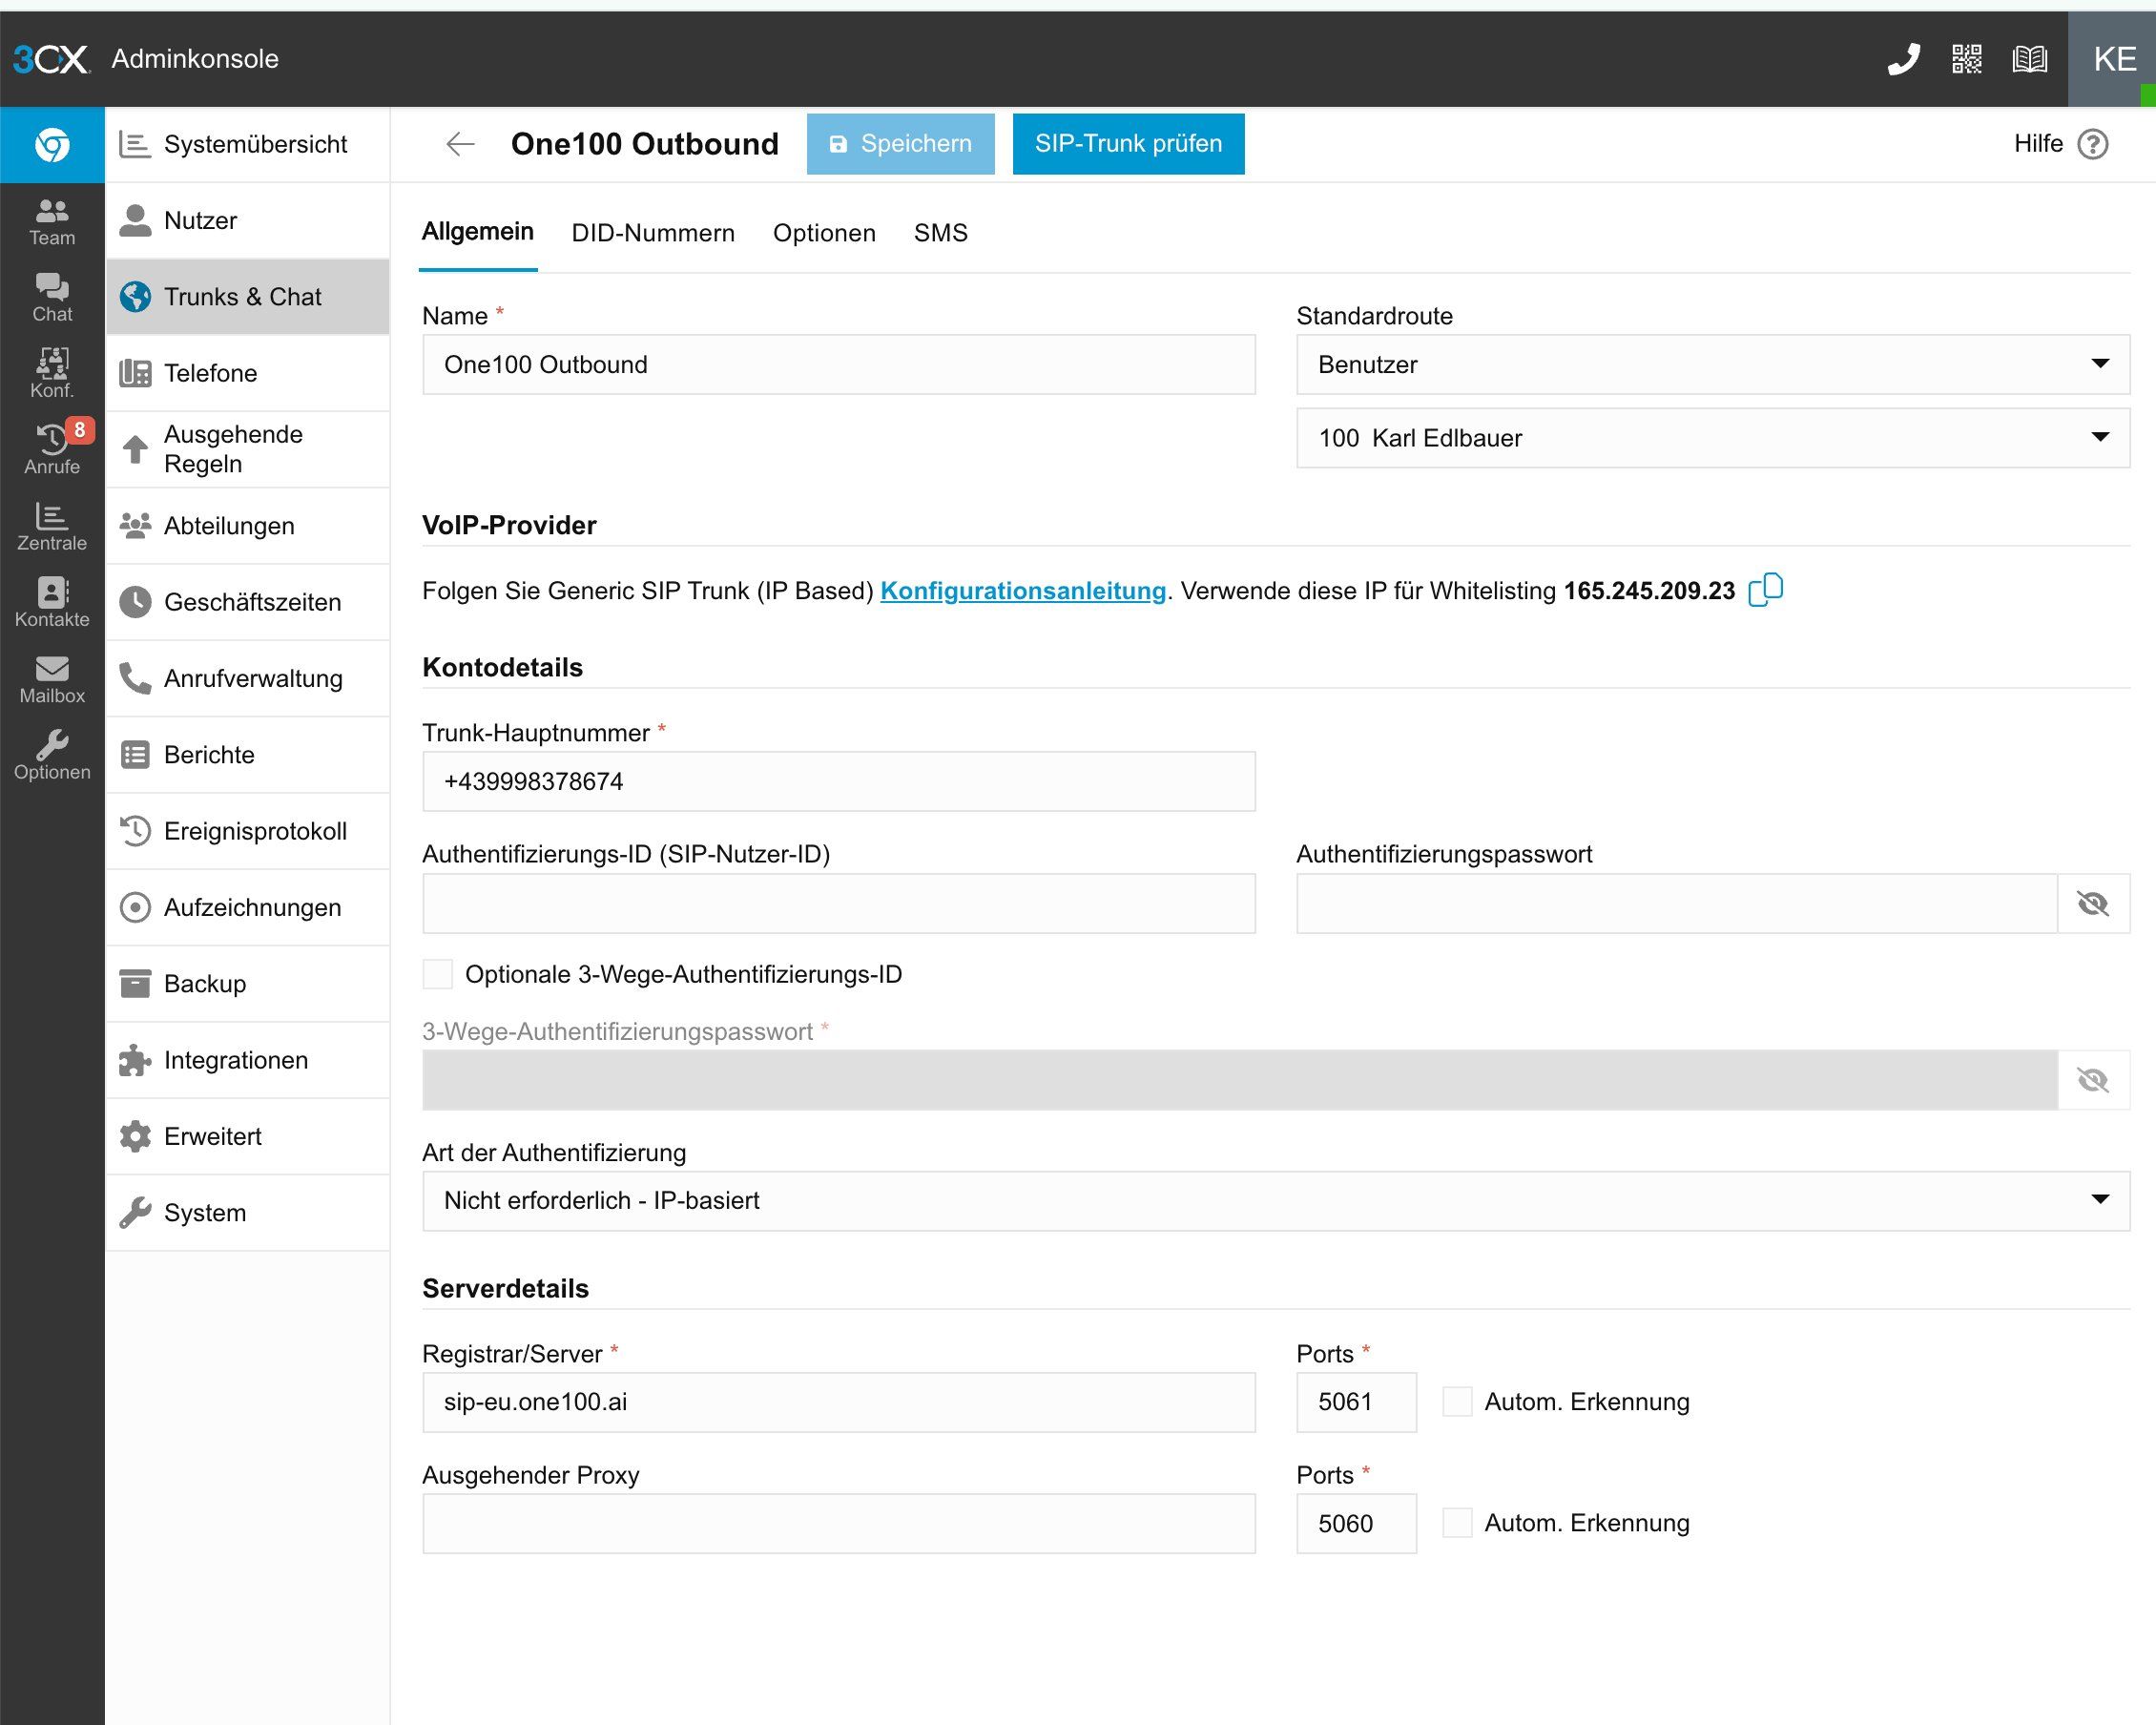2156x1725 pixels.
Task: Click the 3CX logo
Action: [51, 59]
